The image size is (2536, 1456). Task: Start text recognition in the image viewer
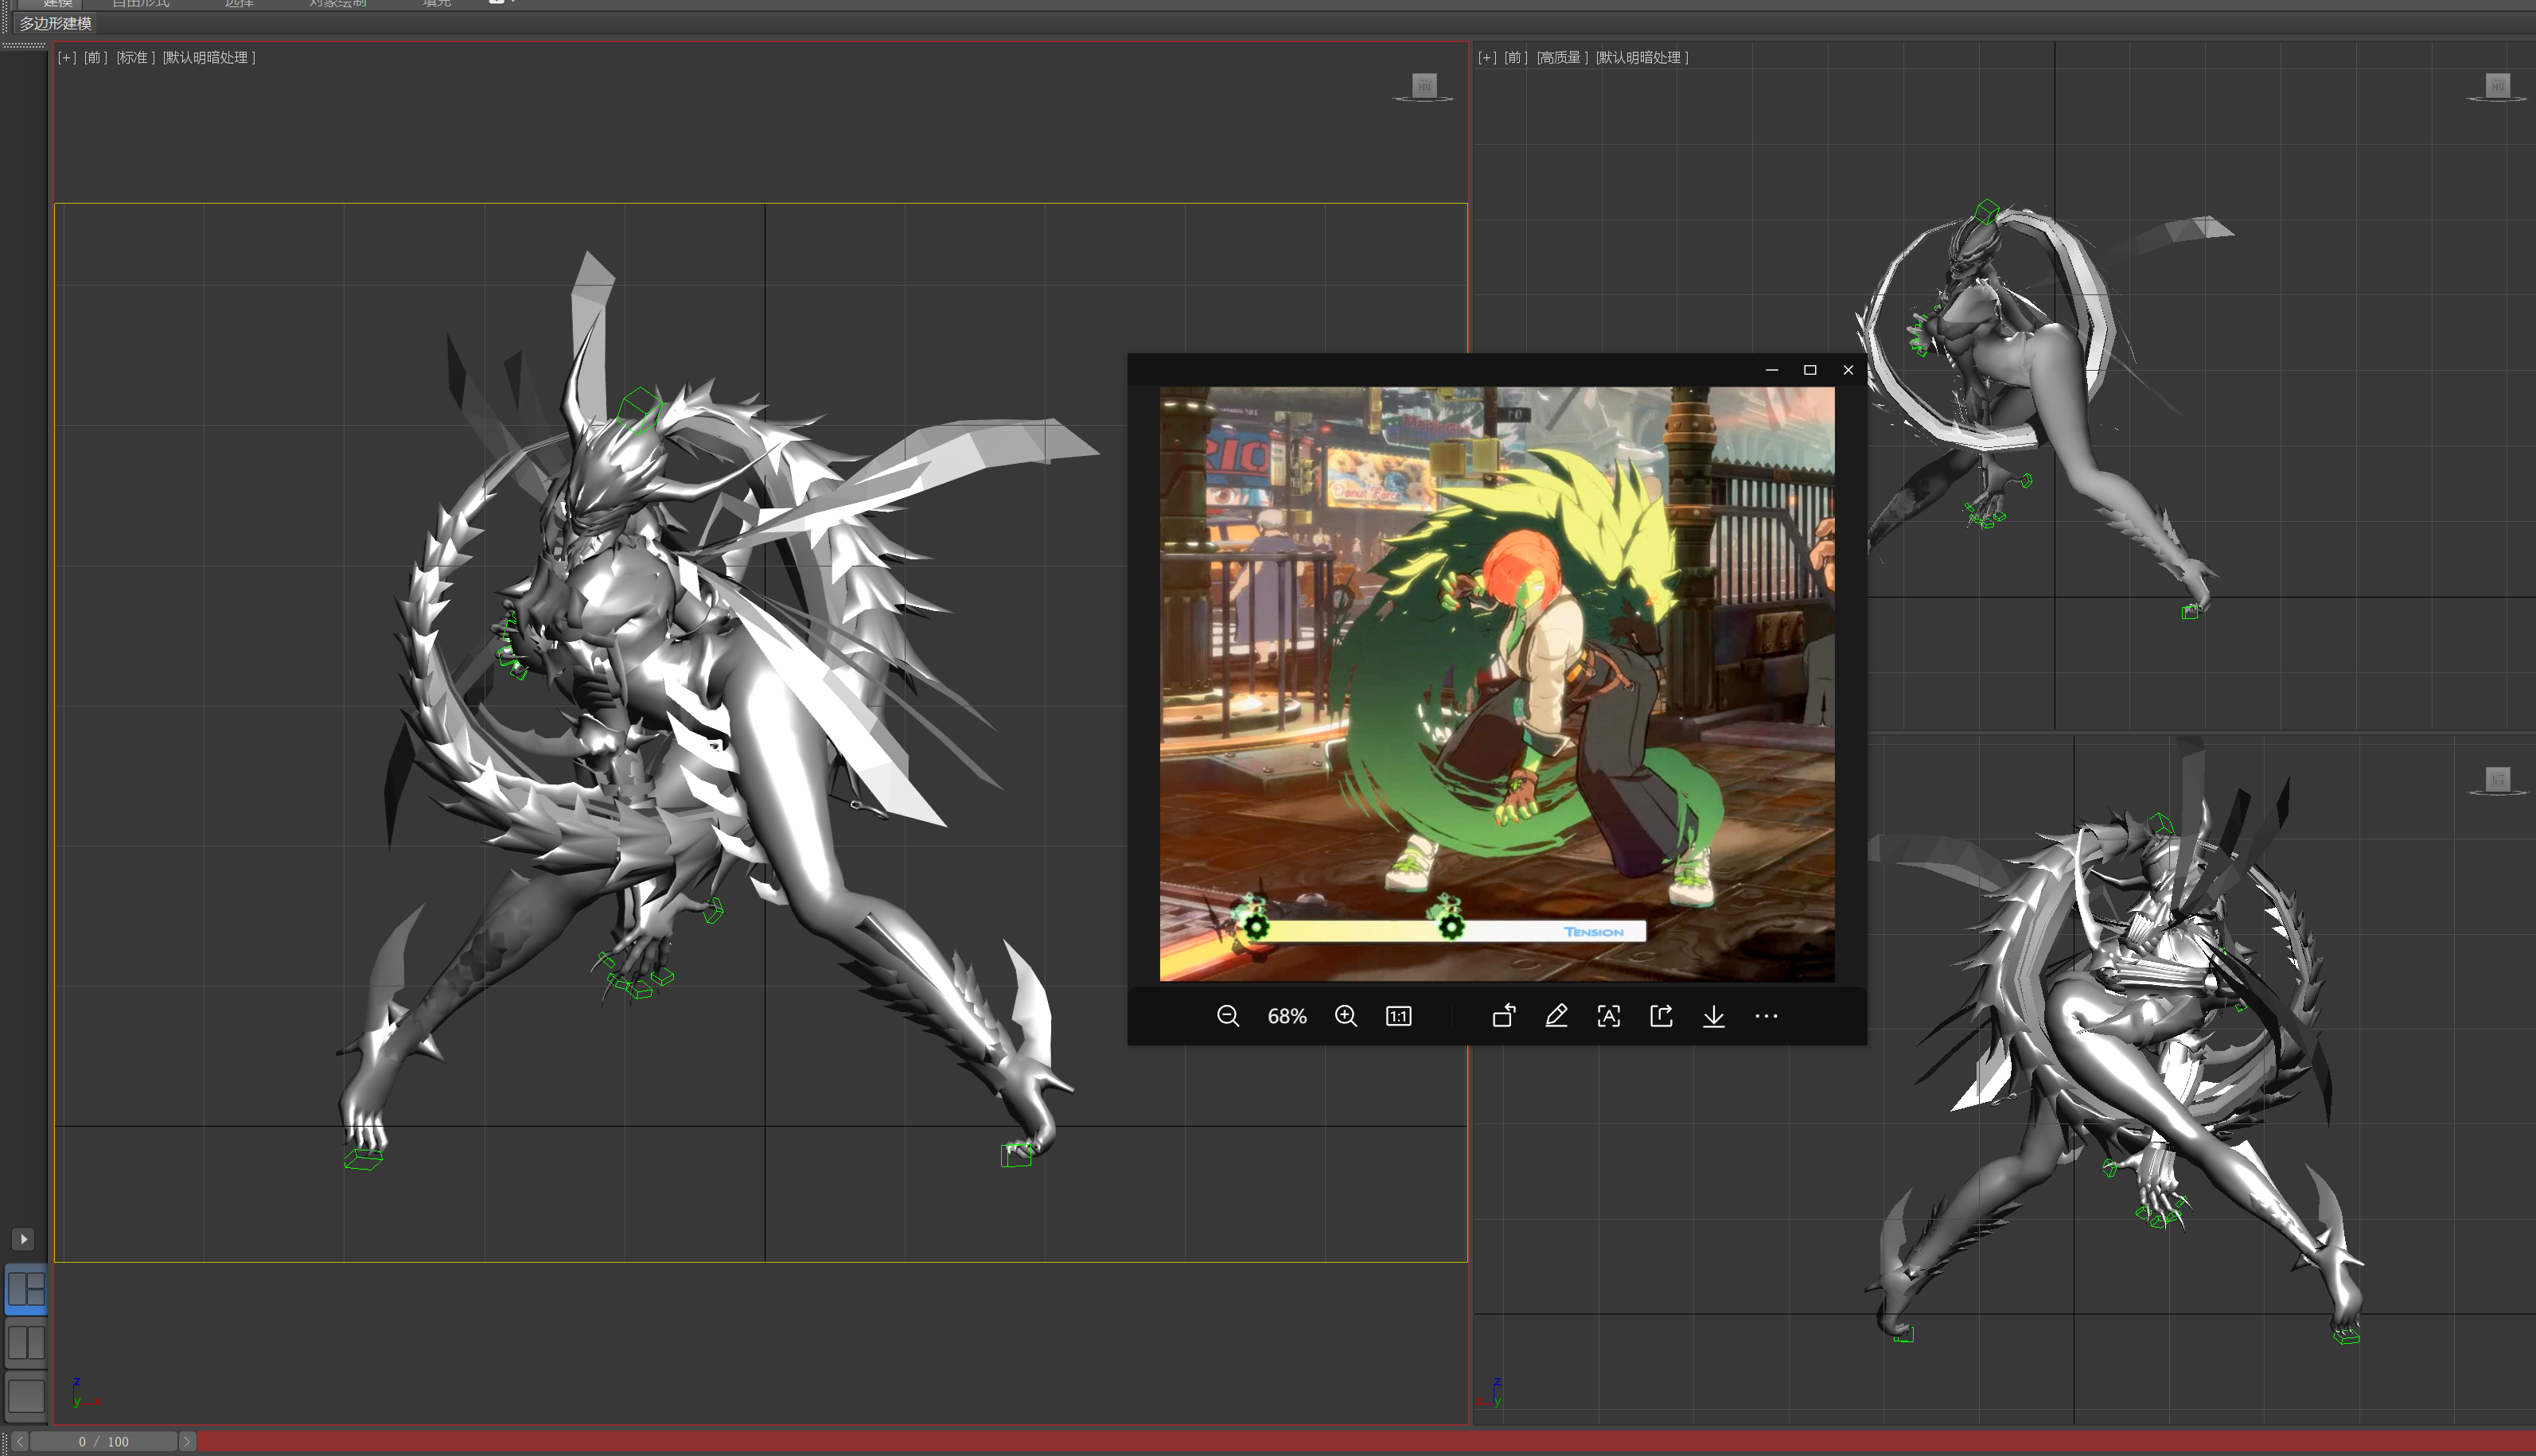1609,1016
